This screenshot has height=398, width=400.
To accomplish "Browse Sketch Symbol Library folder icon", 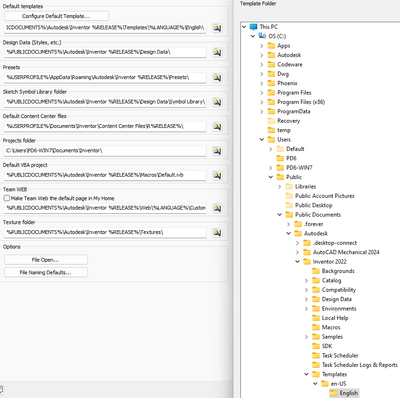I will click(x=217, y=102).
